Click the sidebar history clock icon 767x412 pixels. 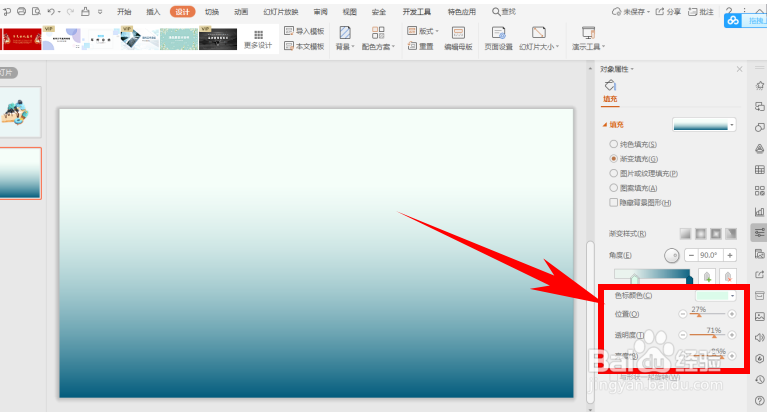pyautogui.click(x=760, y=380)
